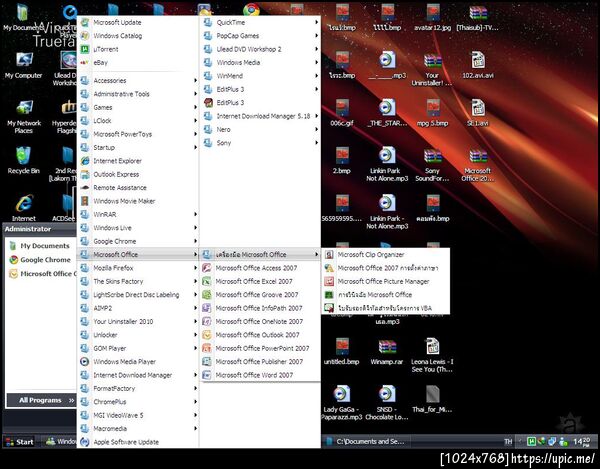Open the 2.bmp desktop file icon
Screen dimensions: 600x469
point(341,160)
